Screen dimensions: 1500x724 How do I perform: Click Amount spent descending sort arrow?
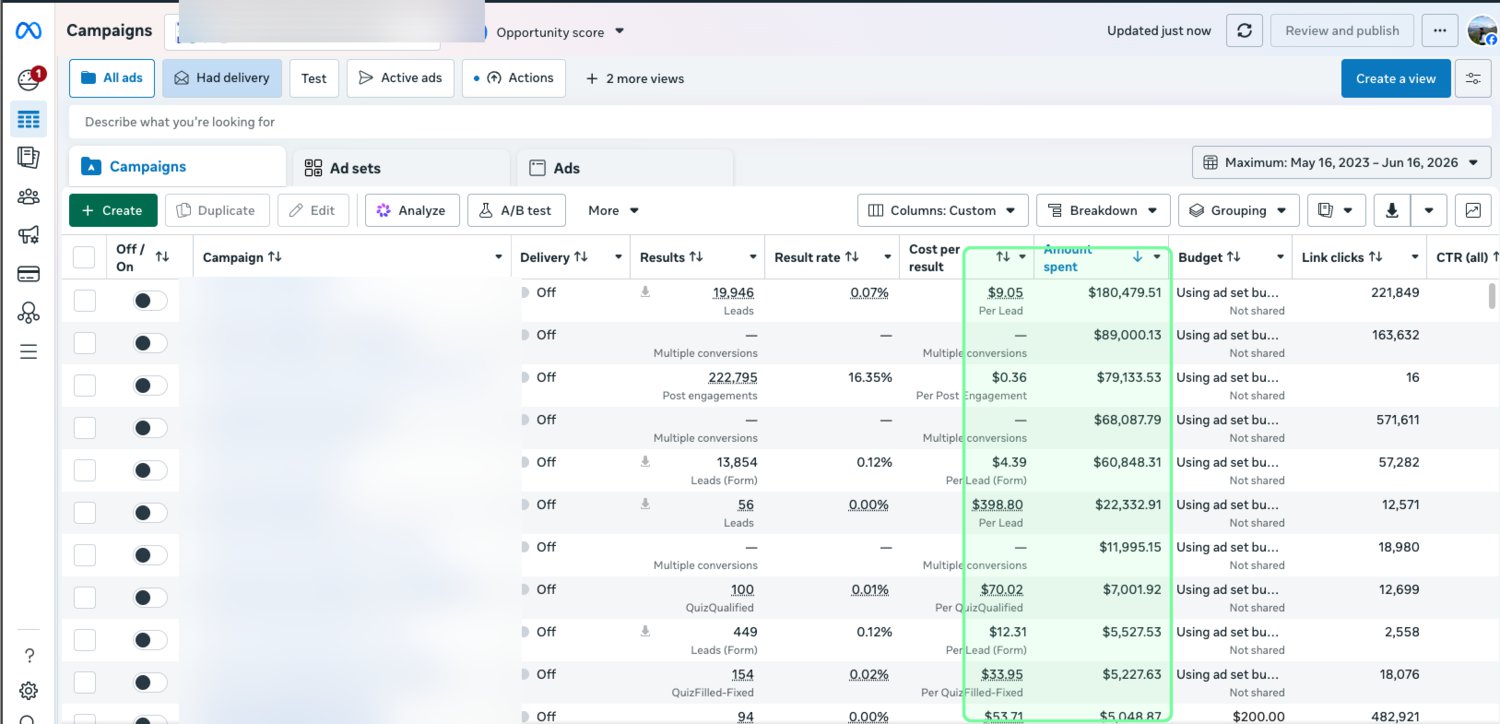pos(1137,257)
